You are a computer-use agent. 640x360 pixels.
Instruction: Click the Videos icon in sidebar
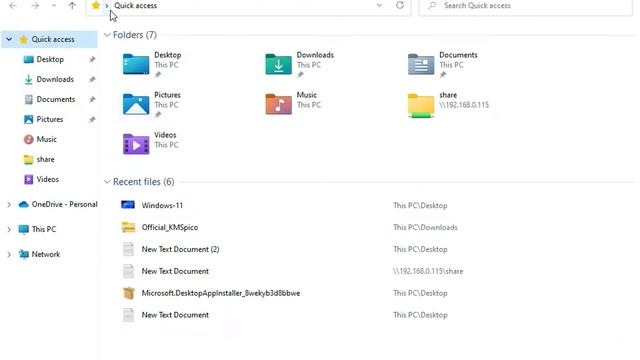(x=29, y=179)
